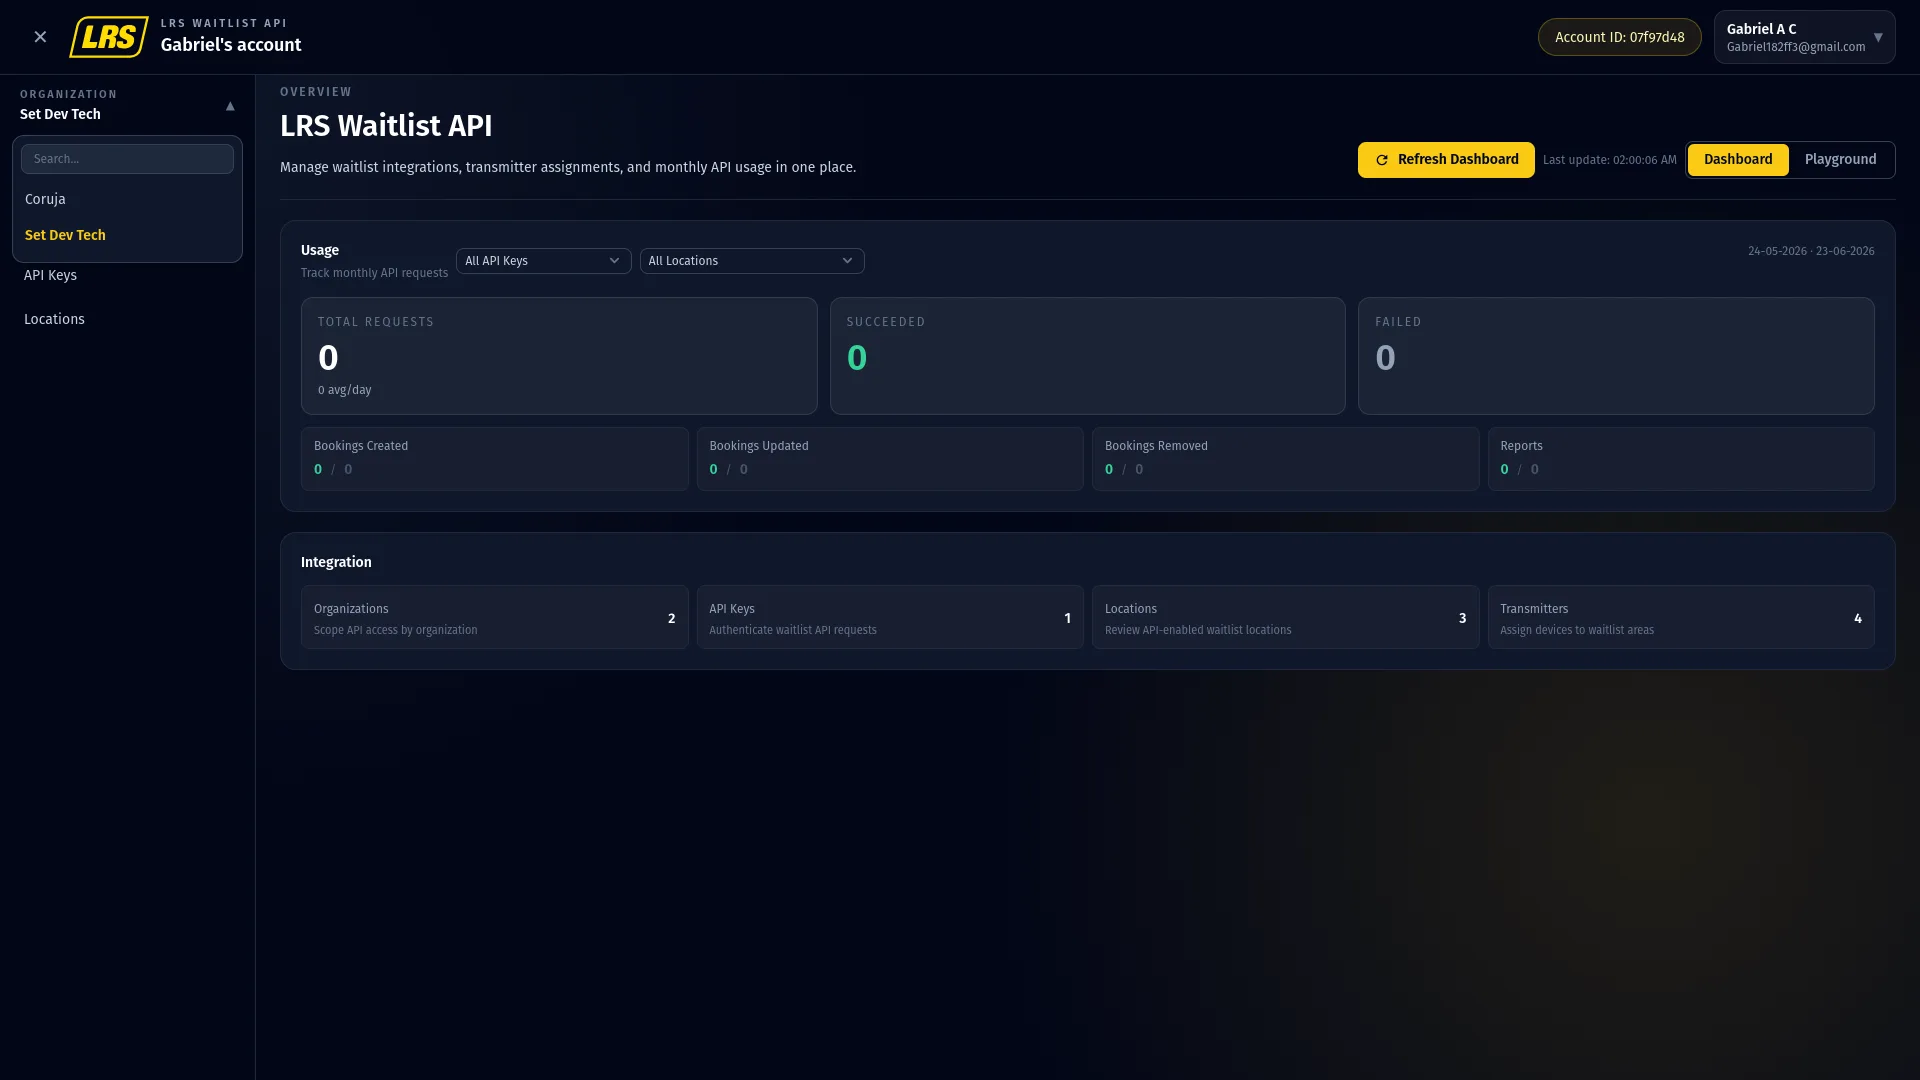The height and width of the screenshot is (1080, 1920).
Task: Click the Last update: 02:00:06 AM text
Action: point(1609,160)
